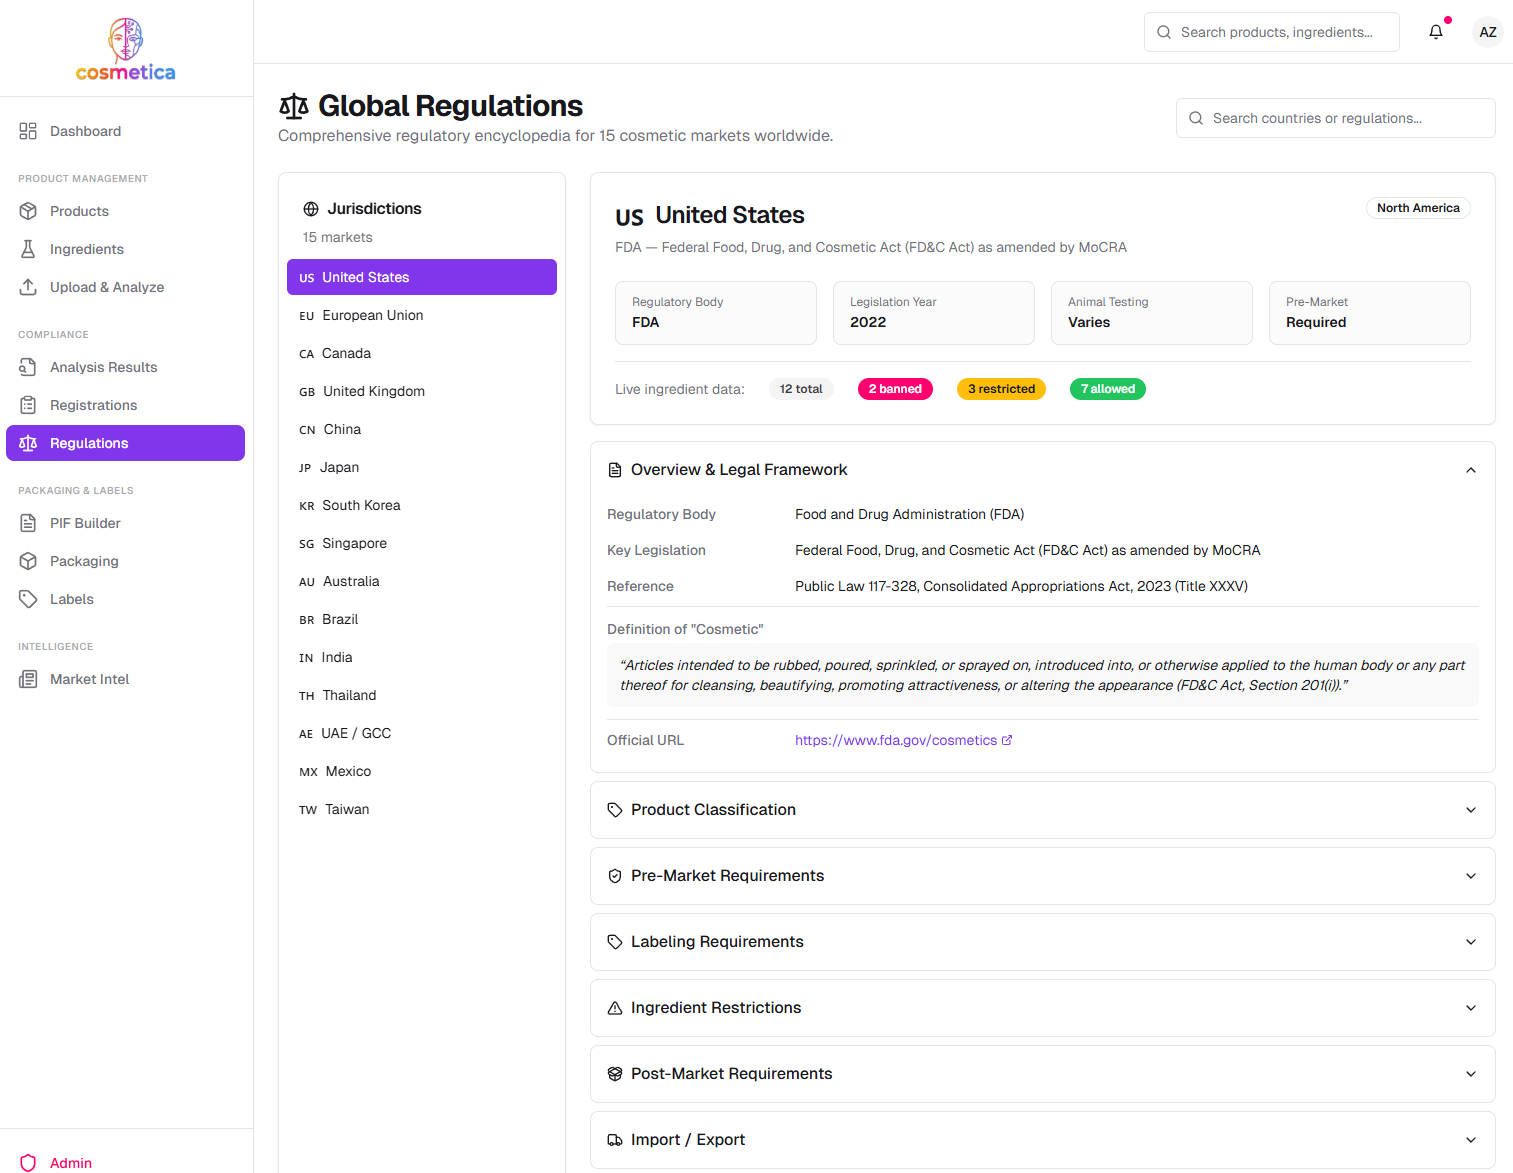The image size is (1513, 1173).
Task: Click the Upload & Analyze upload icon
Action: (28, 287)
